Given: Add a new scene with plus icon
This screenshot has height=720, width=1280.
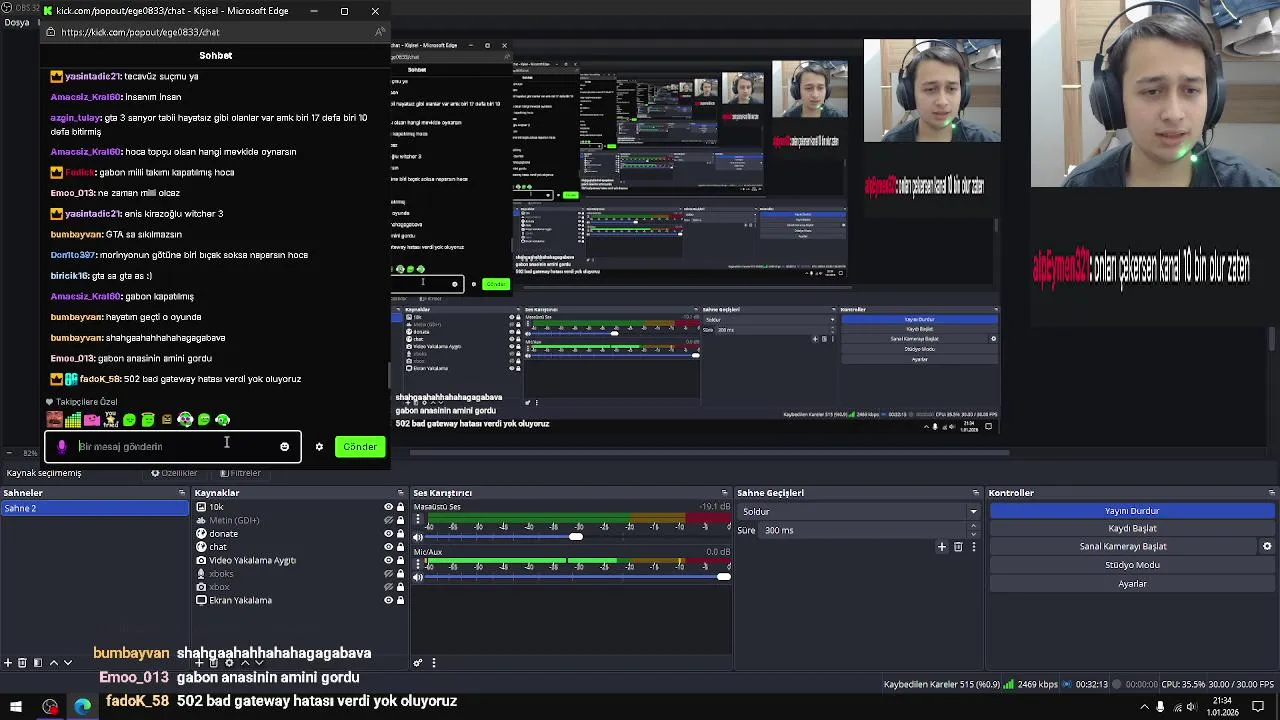Looking at the screenshot, I should (x=8, y=662).
